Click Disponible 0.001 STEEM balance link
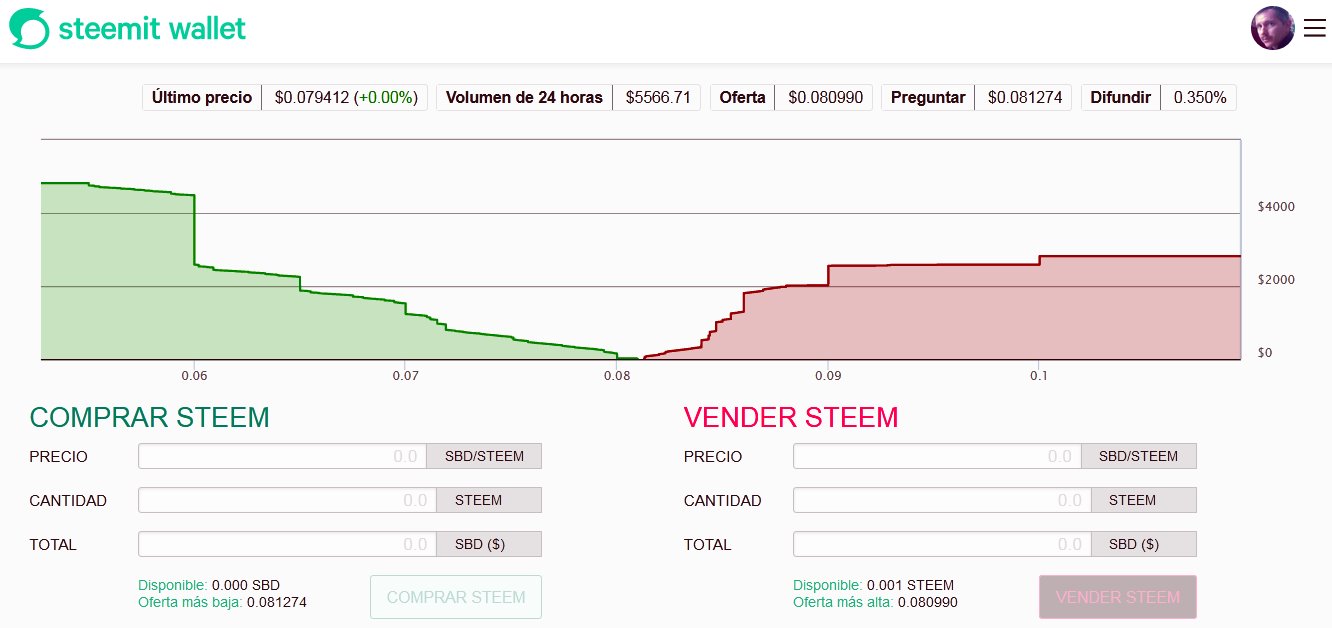Screen dimensions: 1332x628 click(874, 585)
